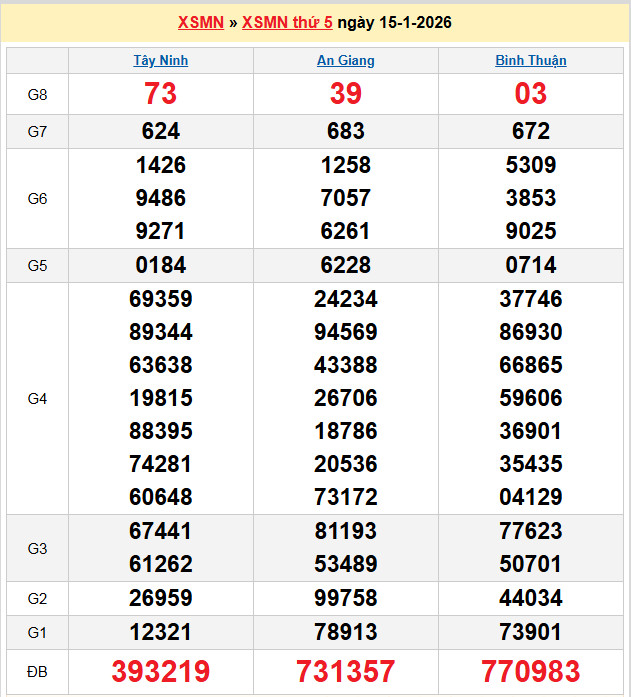Open the Bình Thuận province link
This screenshot has height=697, width=631.
point(531,60)
